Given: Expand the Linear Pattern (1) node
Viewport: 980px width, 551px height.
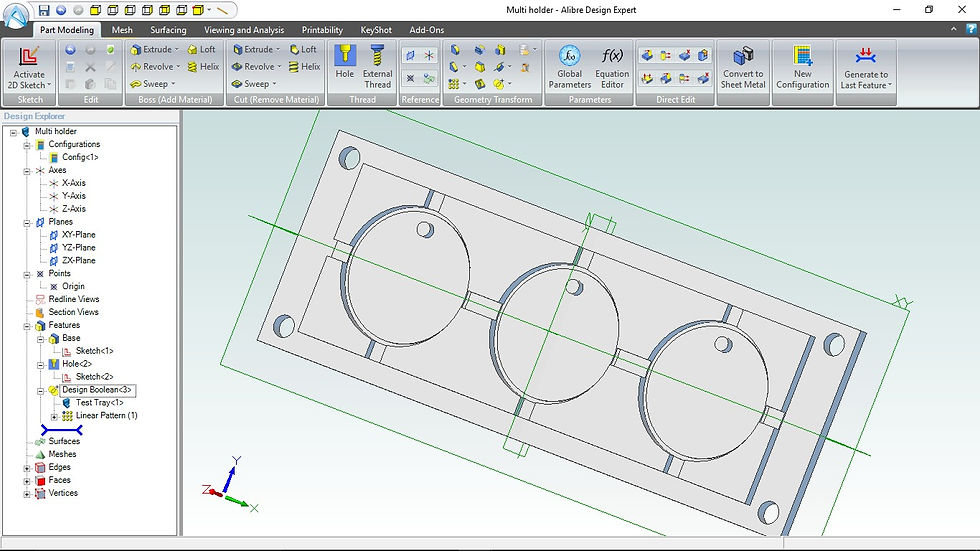Looking at the screenshot, I should 54,417.
